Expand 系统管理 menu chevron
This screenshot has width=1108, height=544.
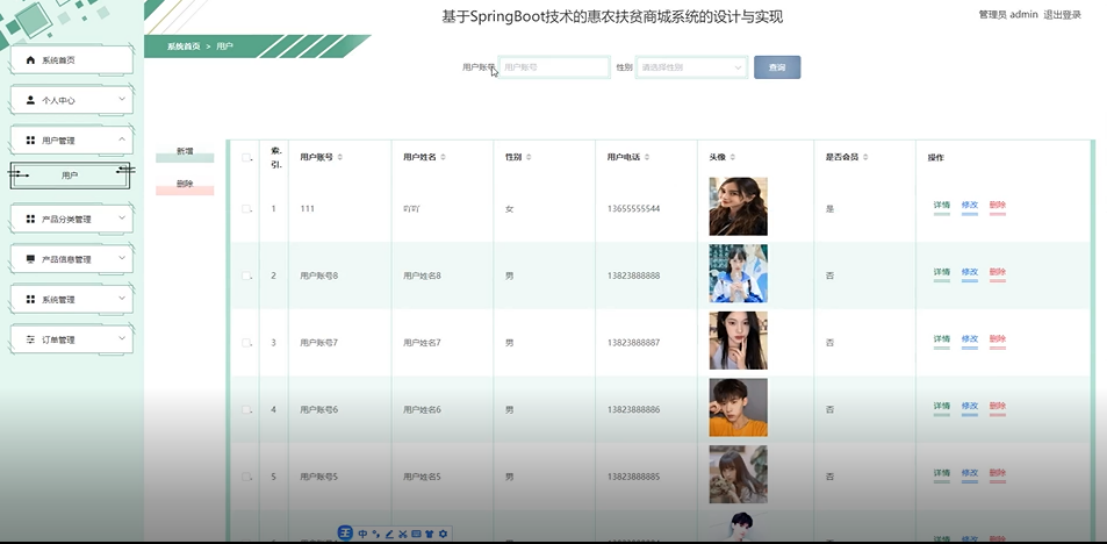(122, 299)
